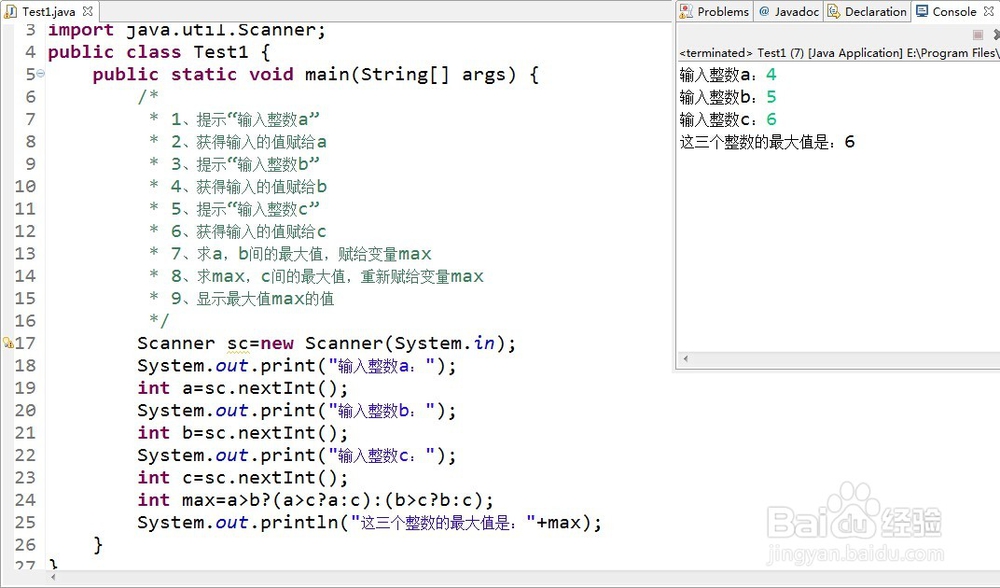Viewport: 1000px width, 588px height.
Task: Close the Test1.java editor tab
Action: (87, 11)
